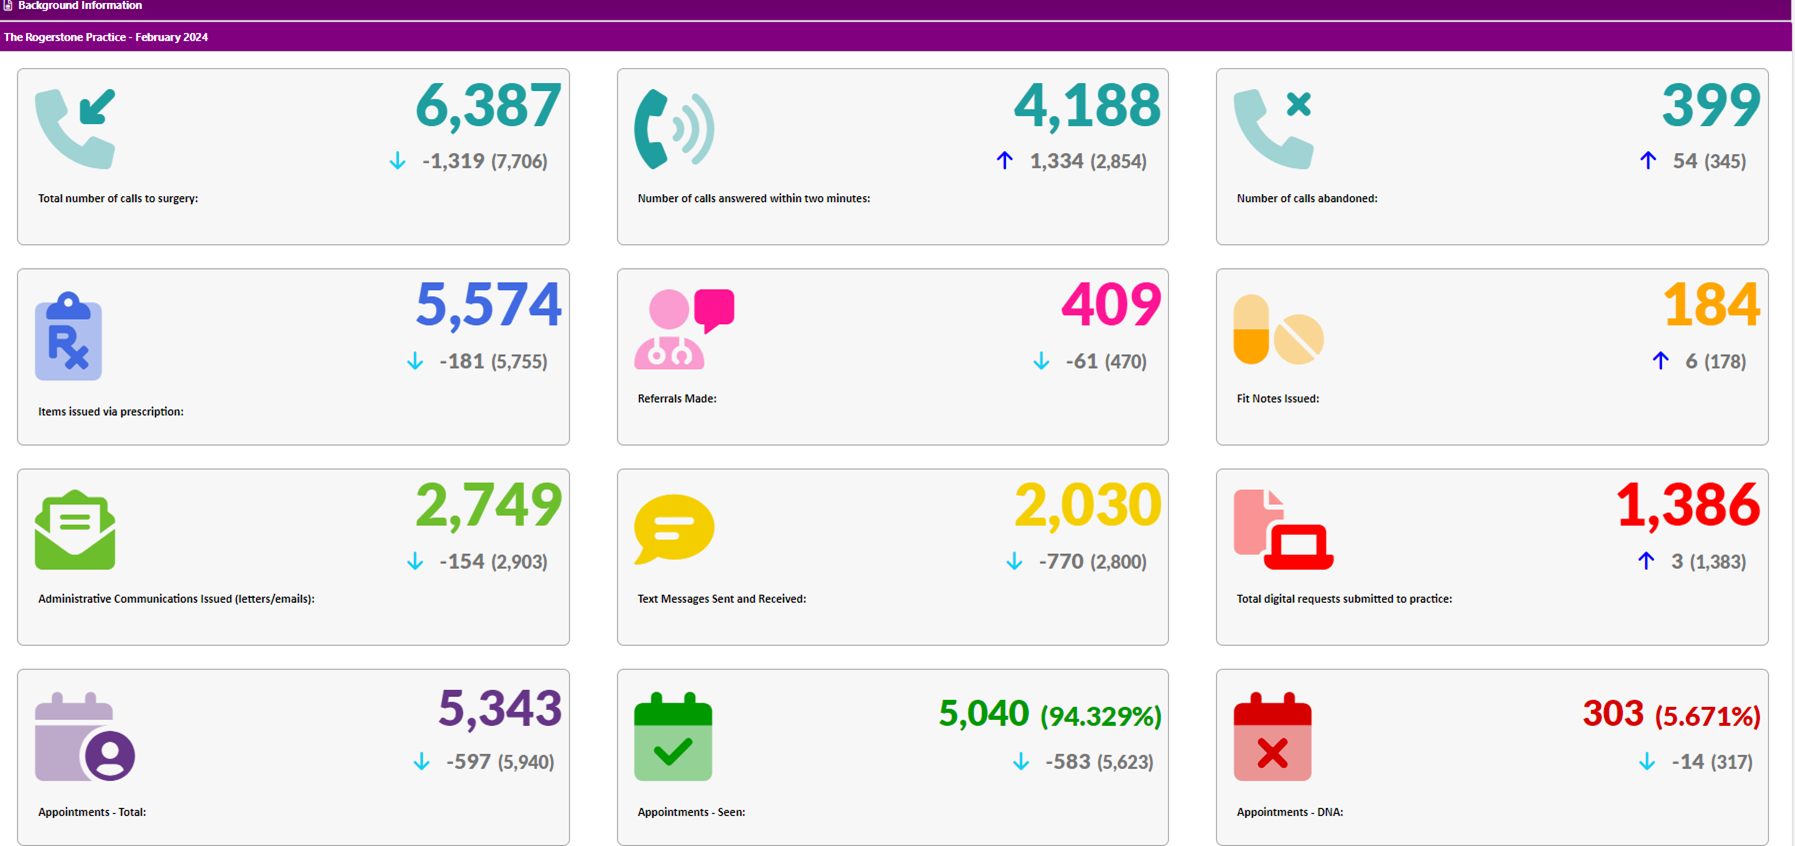The height and width of the screenshot is (846, 1795).
Task: Click 'Number of calls abandoned' label
Action: point(1307,199)
